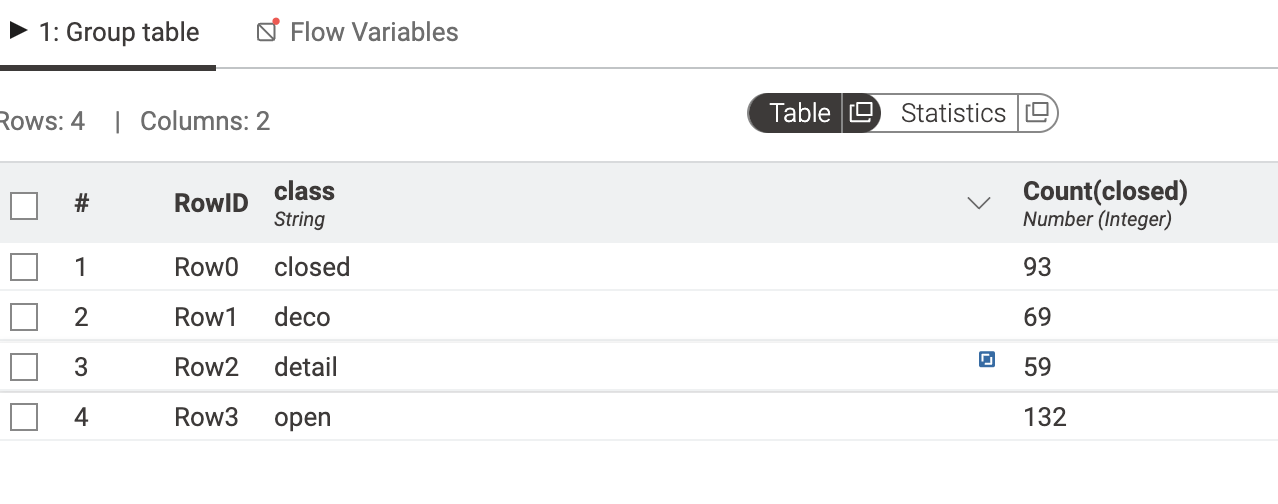Screen dimensions: 1278x504
Task: Select the 1: Group table tab
Action: [x=105, y=32]
